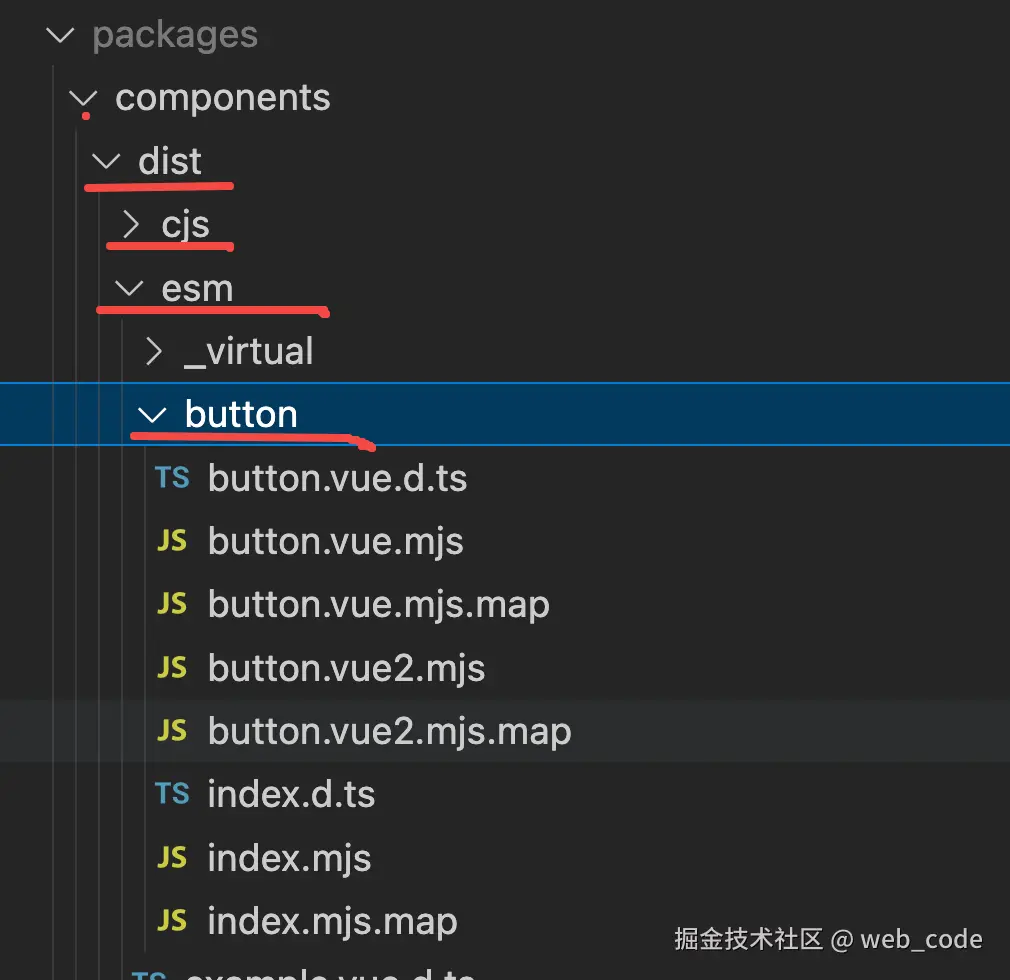Open the index.mjs file

click(289, 857)
